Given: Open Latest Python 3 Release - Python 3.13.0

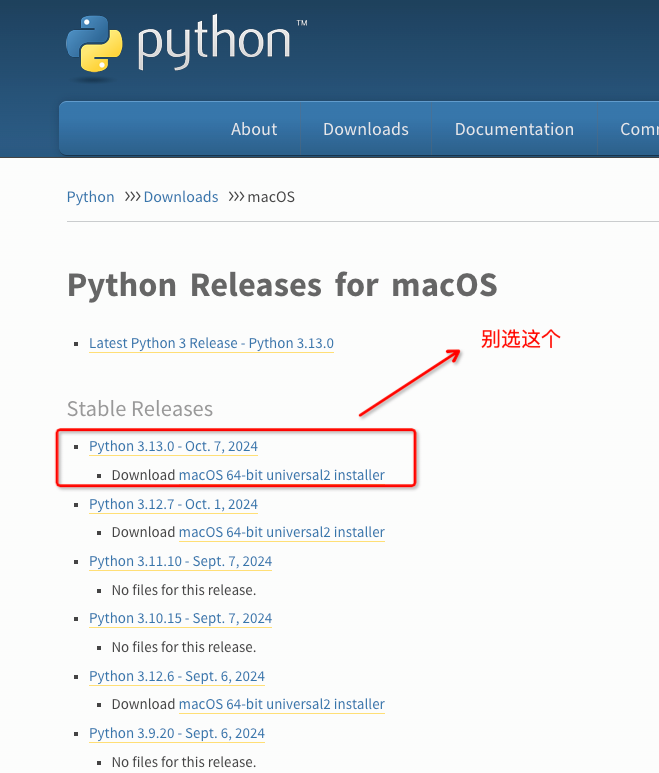Looking at the screenshot, I should [x=211, y=343].
